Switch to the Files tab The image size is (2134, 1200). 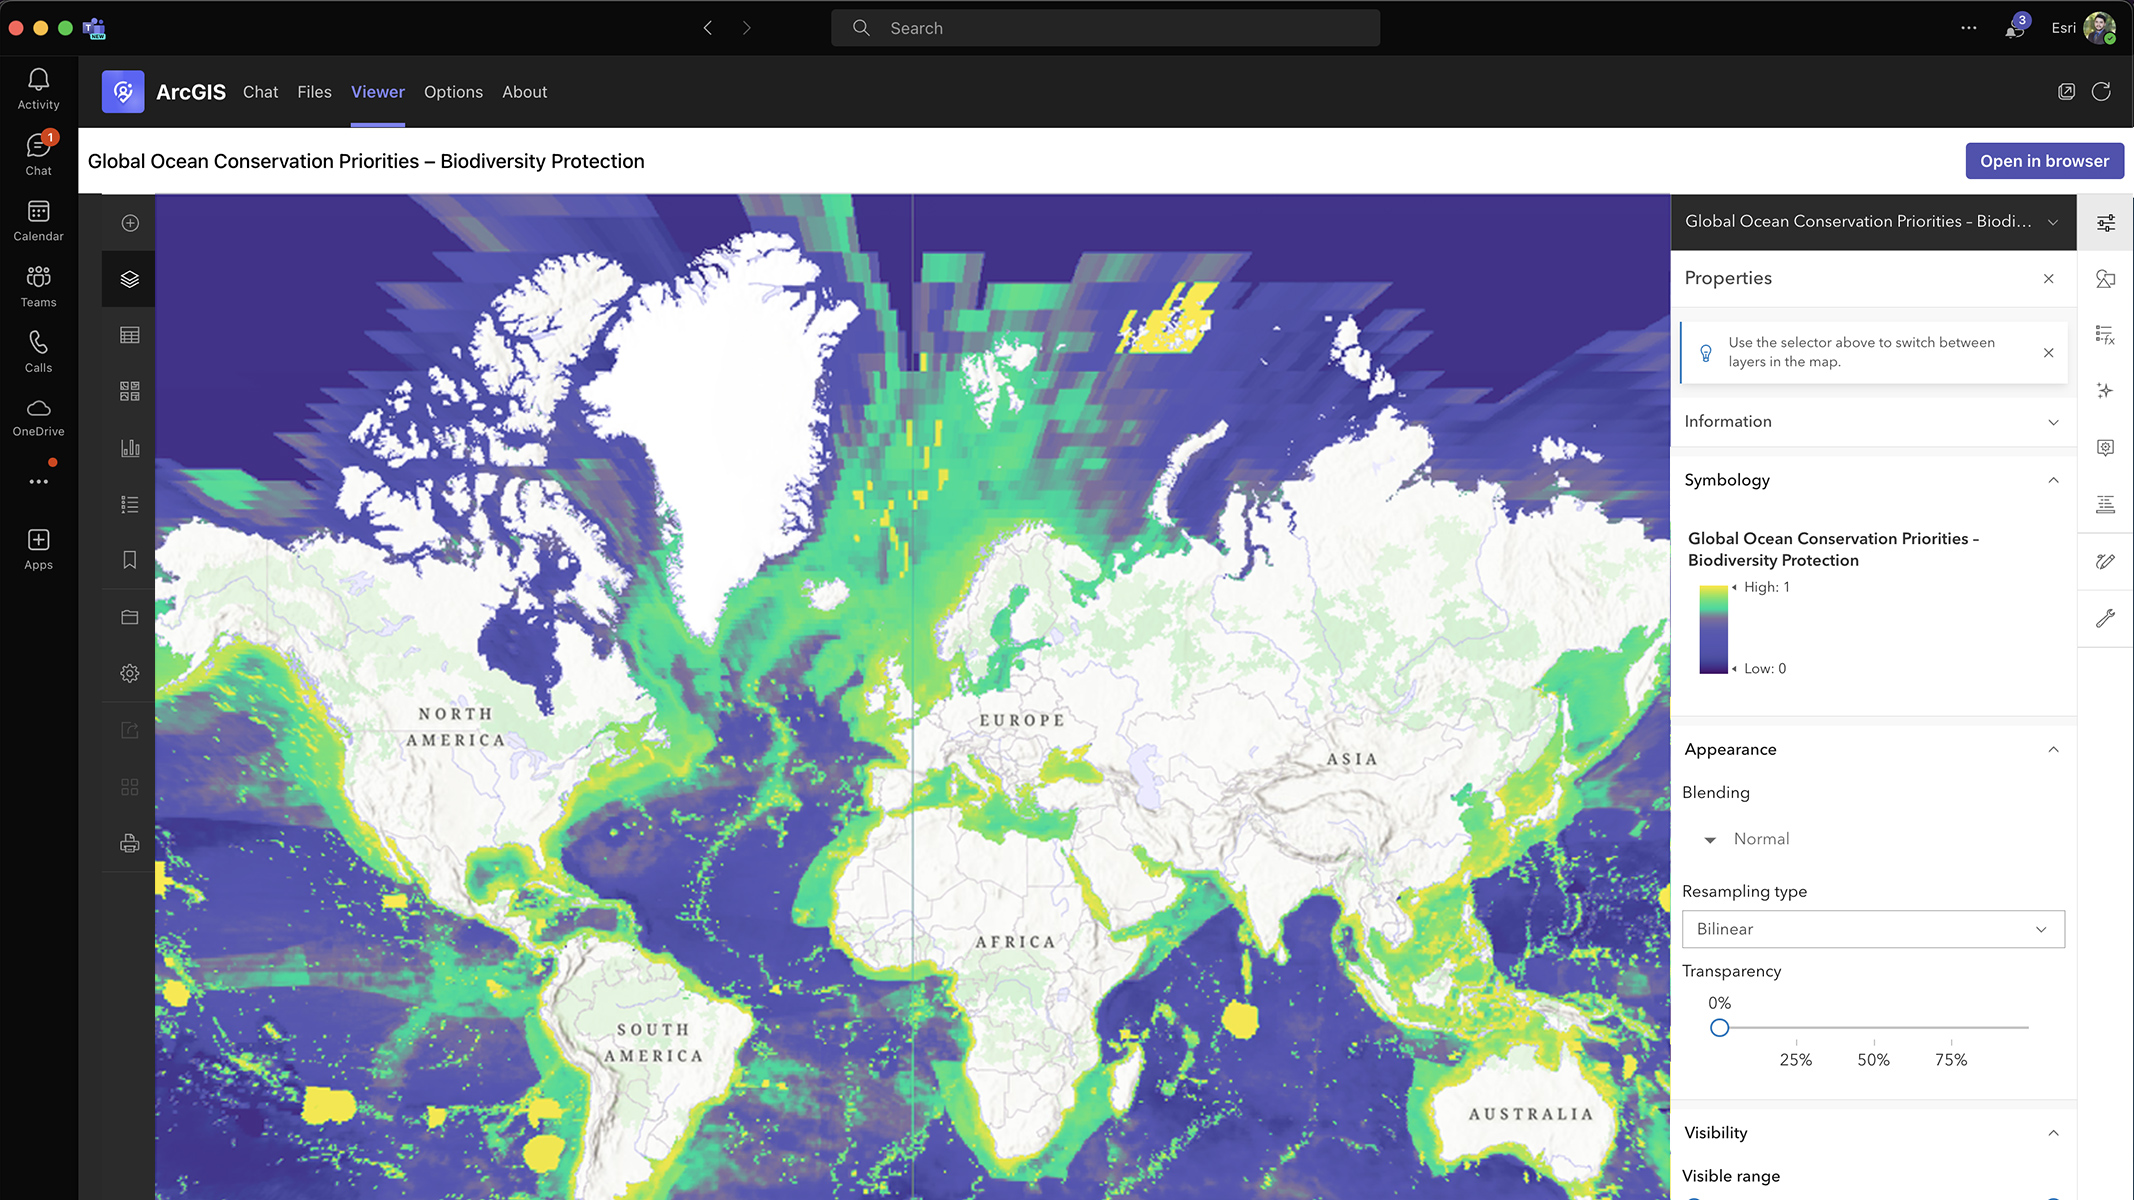[x=314, y=92]
